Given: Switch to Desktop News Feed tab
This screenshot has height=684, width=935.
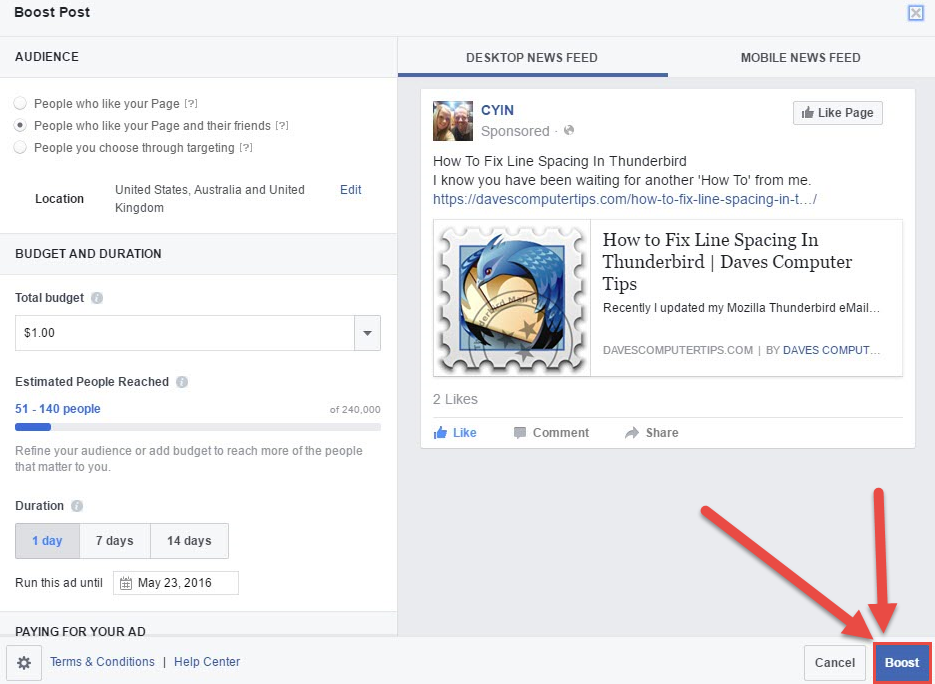Looking at the screenshot, I should pos(532,58).
